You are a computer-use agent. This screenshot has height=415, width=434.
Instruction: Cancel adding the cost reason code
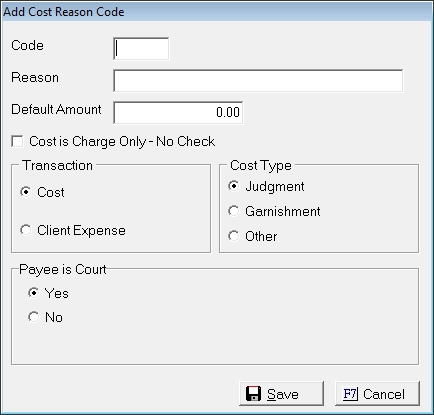coord(377,394)
